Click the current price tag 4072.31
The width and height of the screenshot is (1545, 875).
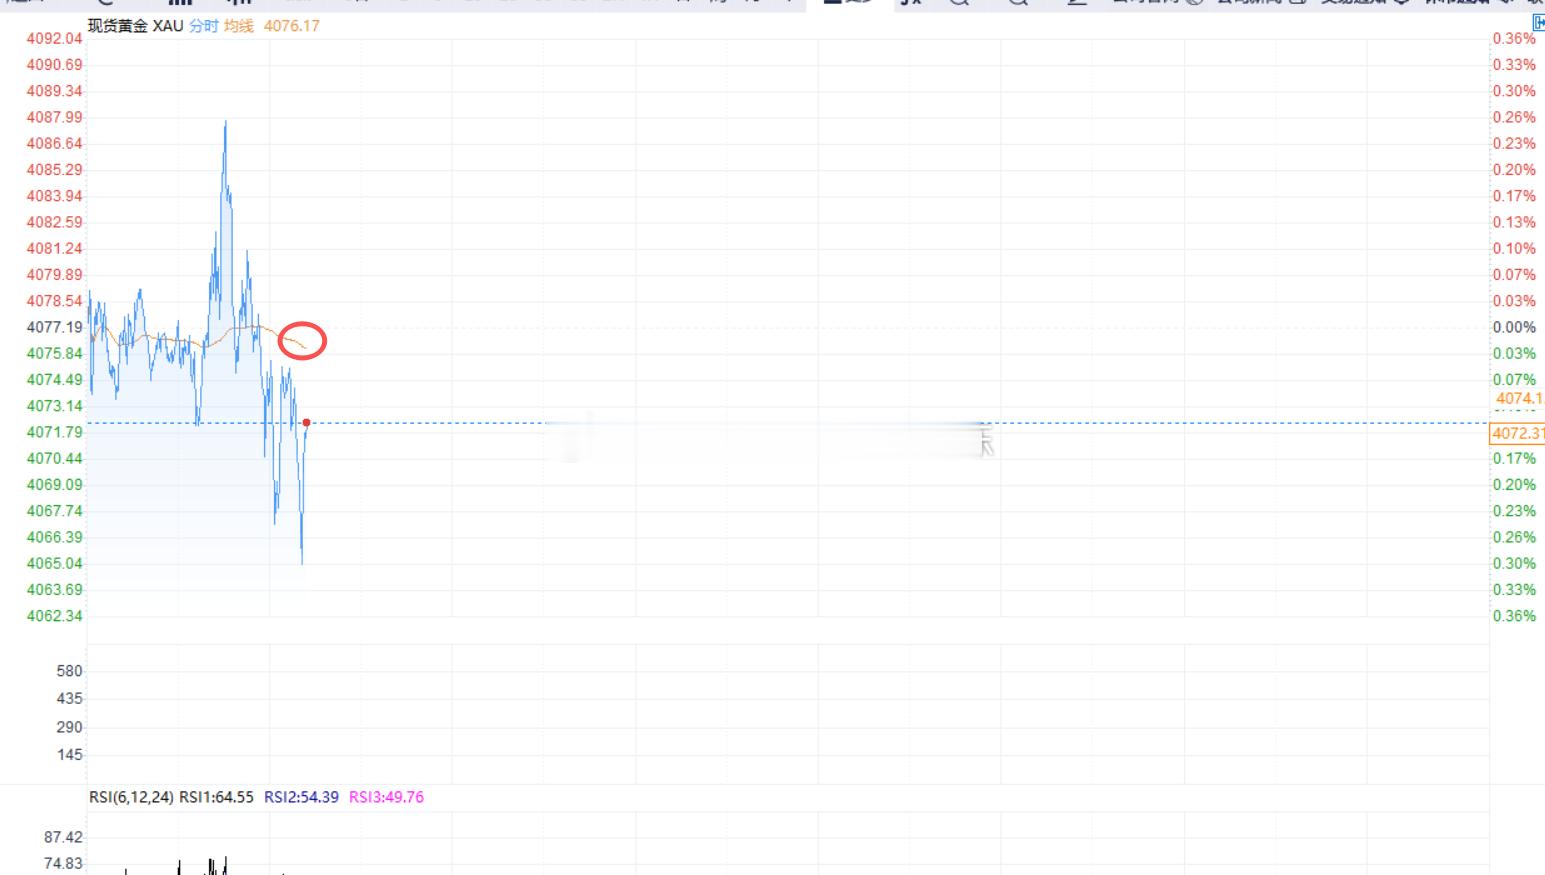tap(1517, 433)
